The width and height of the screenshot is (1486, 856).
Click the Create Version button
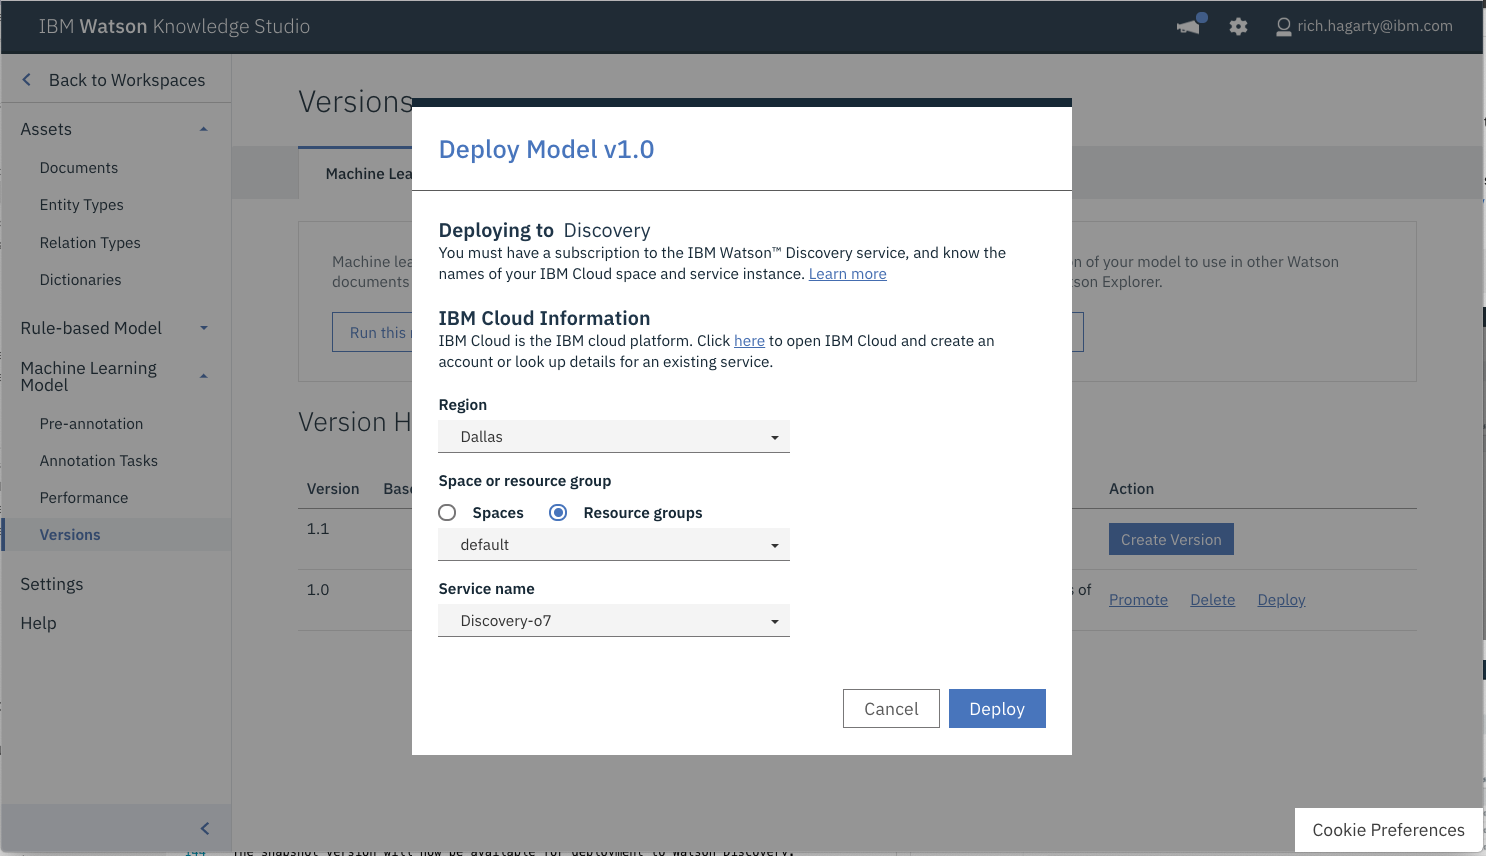pos(1171,539)
